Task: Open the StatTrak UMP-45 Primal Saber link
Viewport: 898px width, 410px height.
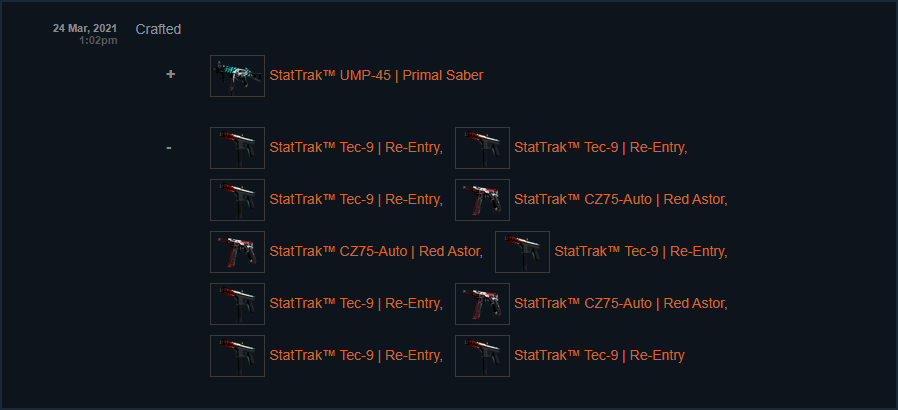Action: 376,76
